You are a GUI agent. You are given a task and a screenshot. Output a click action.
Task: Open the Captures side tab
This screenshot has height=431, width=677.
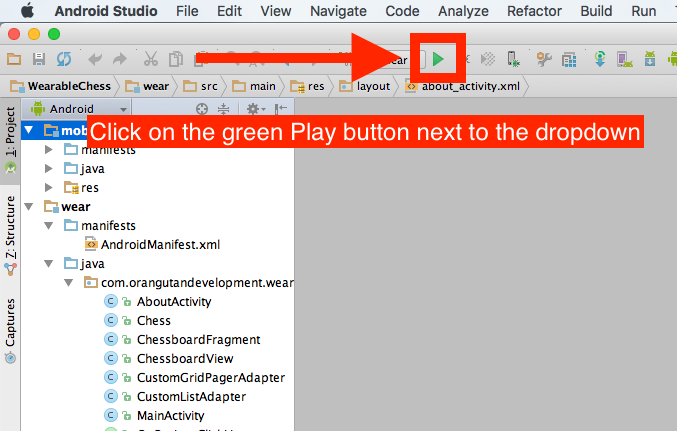coord(10,330)
